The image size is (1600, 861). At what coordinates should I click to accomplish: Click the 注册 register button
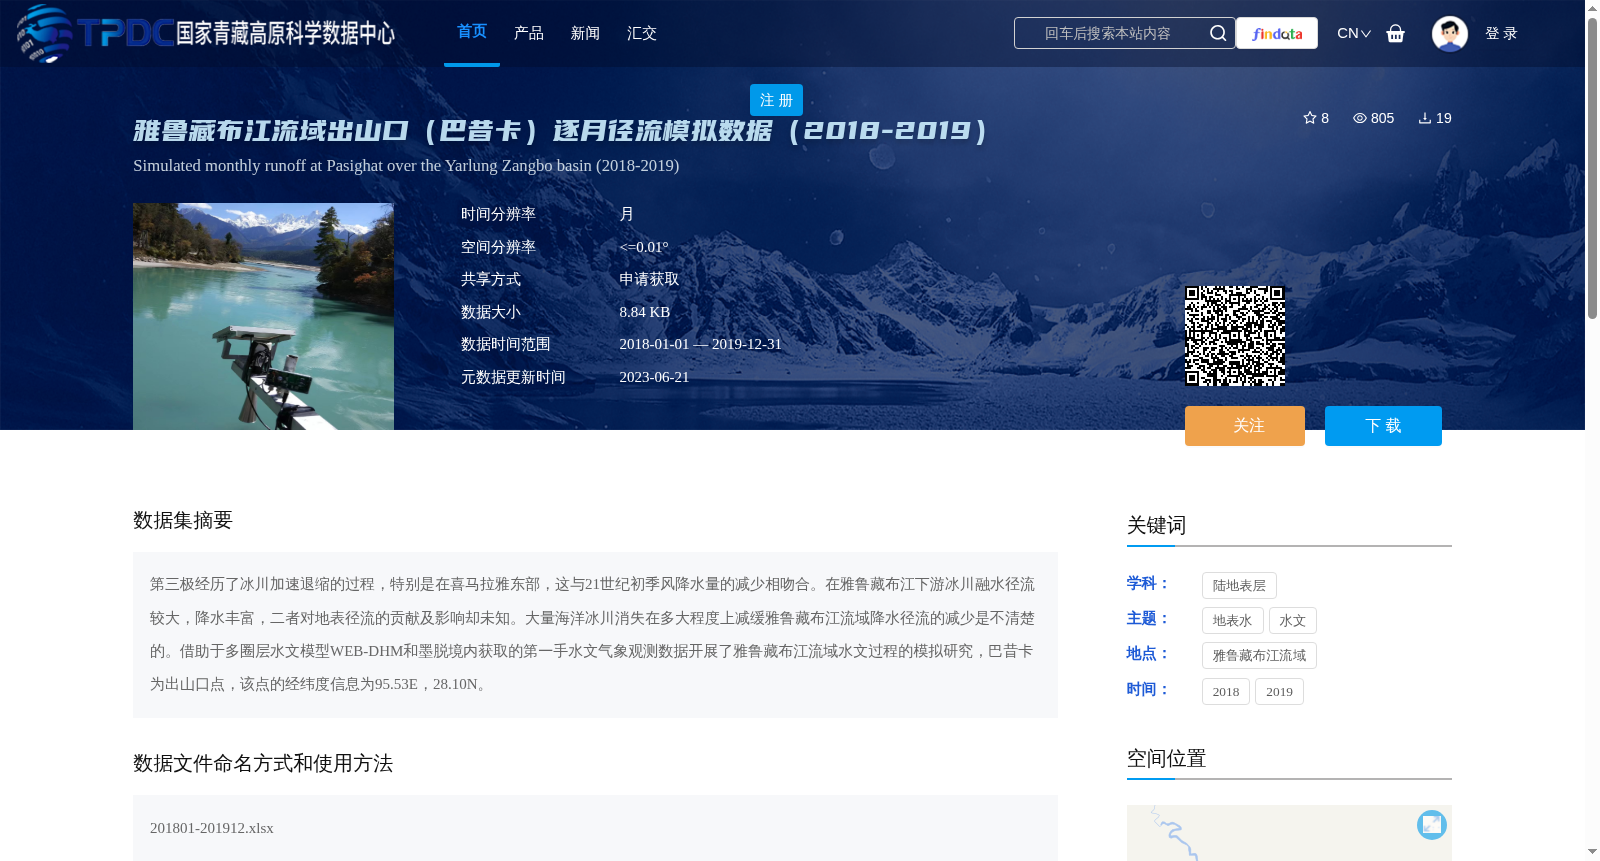pos(776,100)
